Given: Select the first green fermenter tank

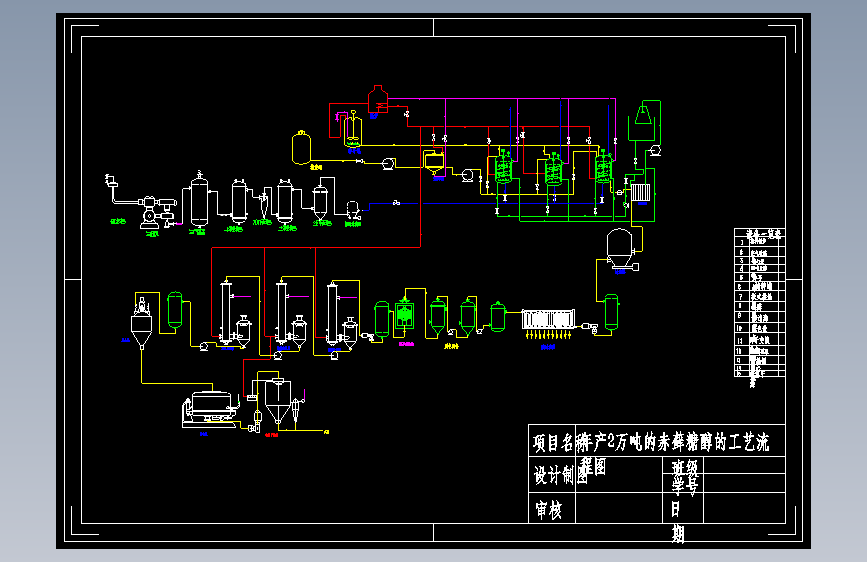Looking at the screenshot, I should 503,167.
